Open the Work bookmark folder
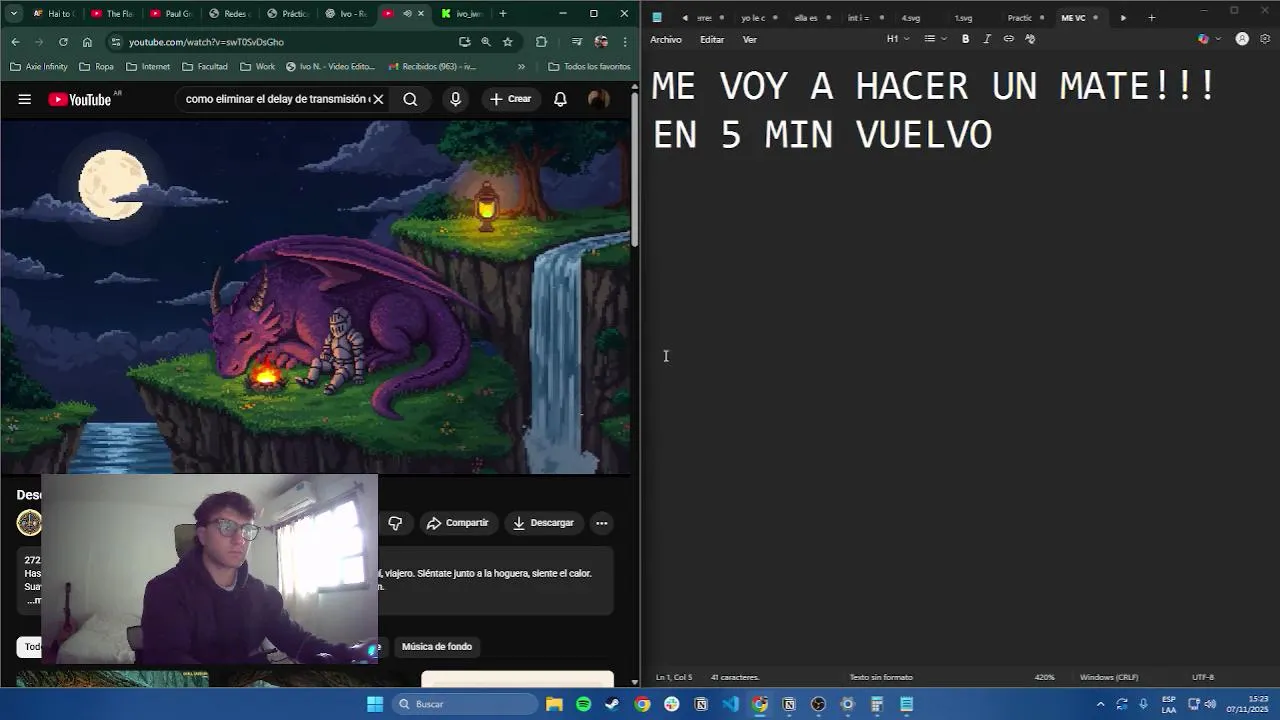Viewport: 1280px width, 720px height. 257,67
